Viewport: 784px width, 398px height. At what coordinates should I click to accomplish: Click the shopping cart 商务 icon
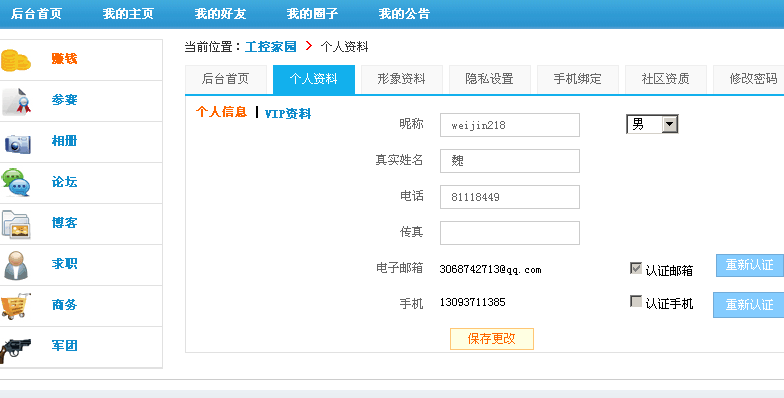pyautogui.click(x=16, y=306)
